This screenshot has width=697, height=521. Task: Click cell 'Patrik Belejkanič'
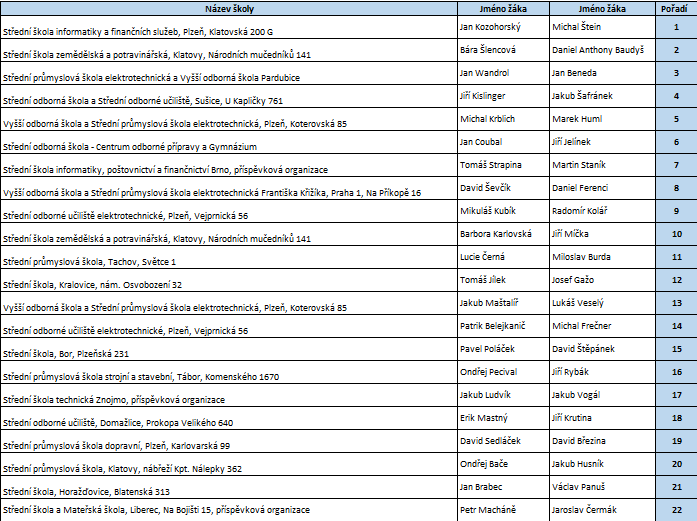504,326
